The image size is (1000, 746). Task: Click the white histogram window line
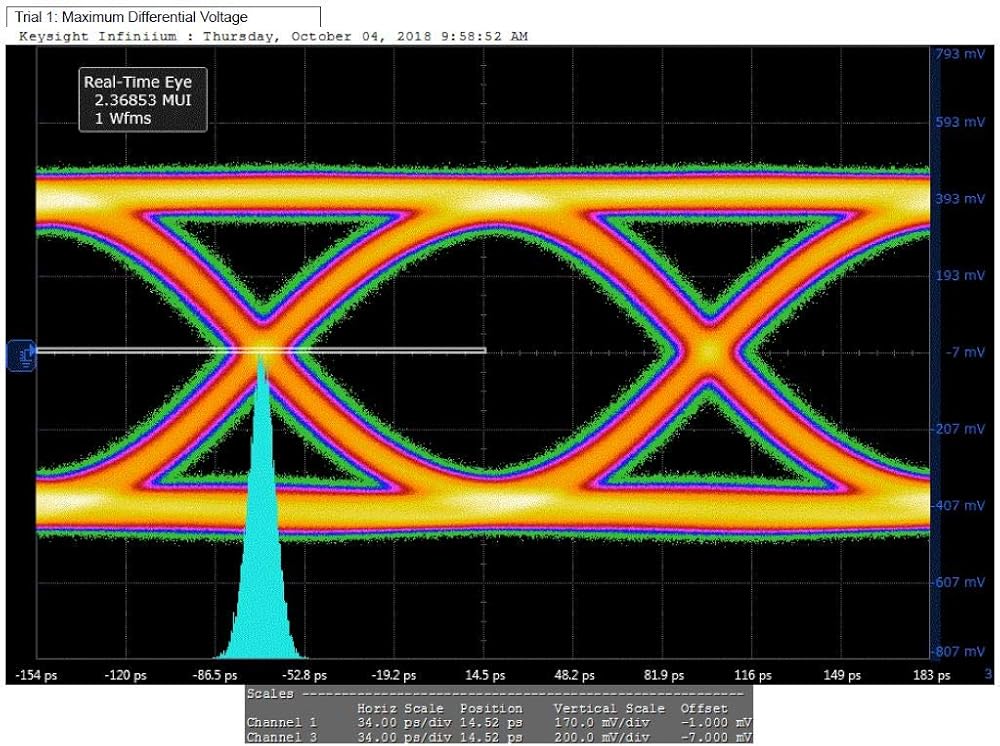(x=380, y=350)
